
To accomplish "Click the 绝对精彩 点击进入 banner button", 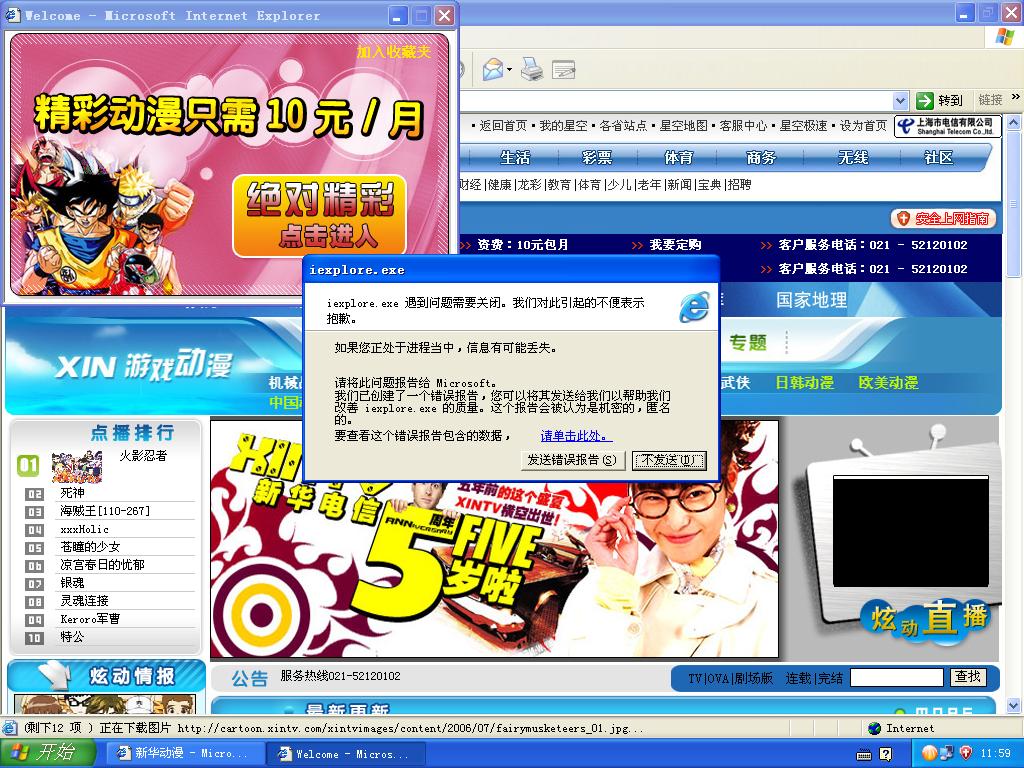I will pos(319,216).
